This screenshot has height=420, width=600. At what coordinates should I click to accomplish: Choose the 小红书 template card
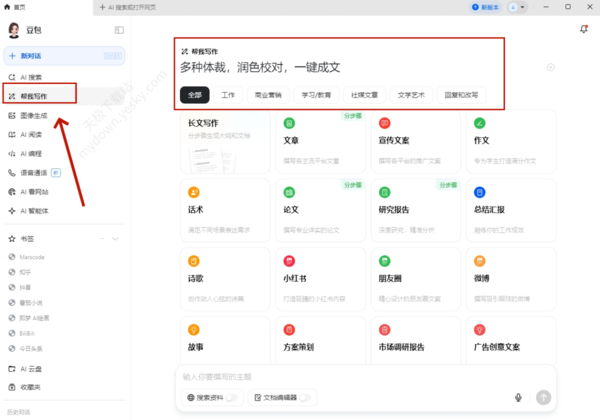(321, 279)
